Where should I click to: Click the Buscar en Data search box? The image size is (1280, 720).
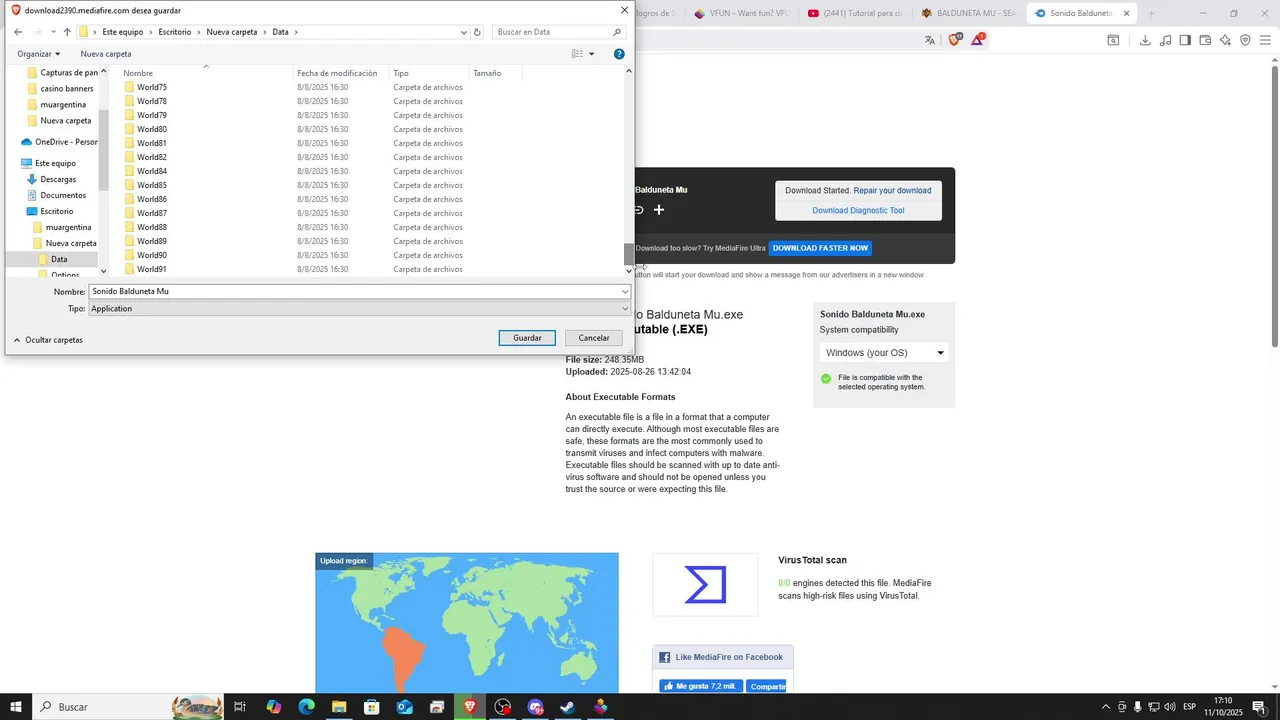click(x=560, y=32)
